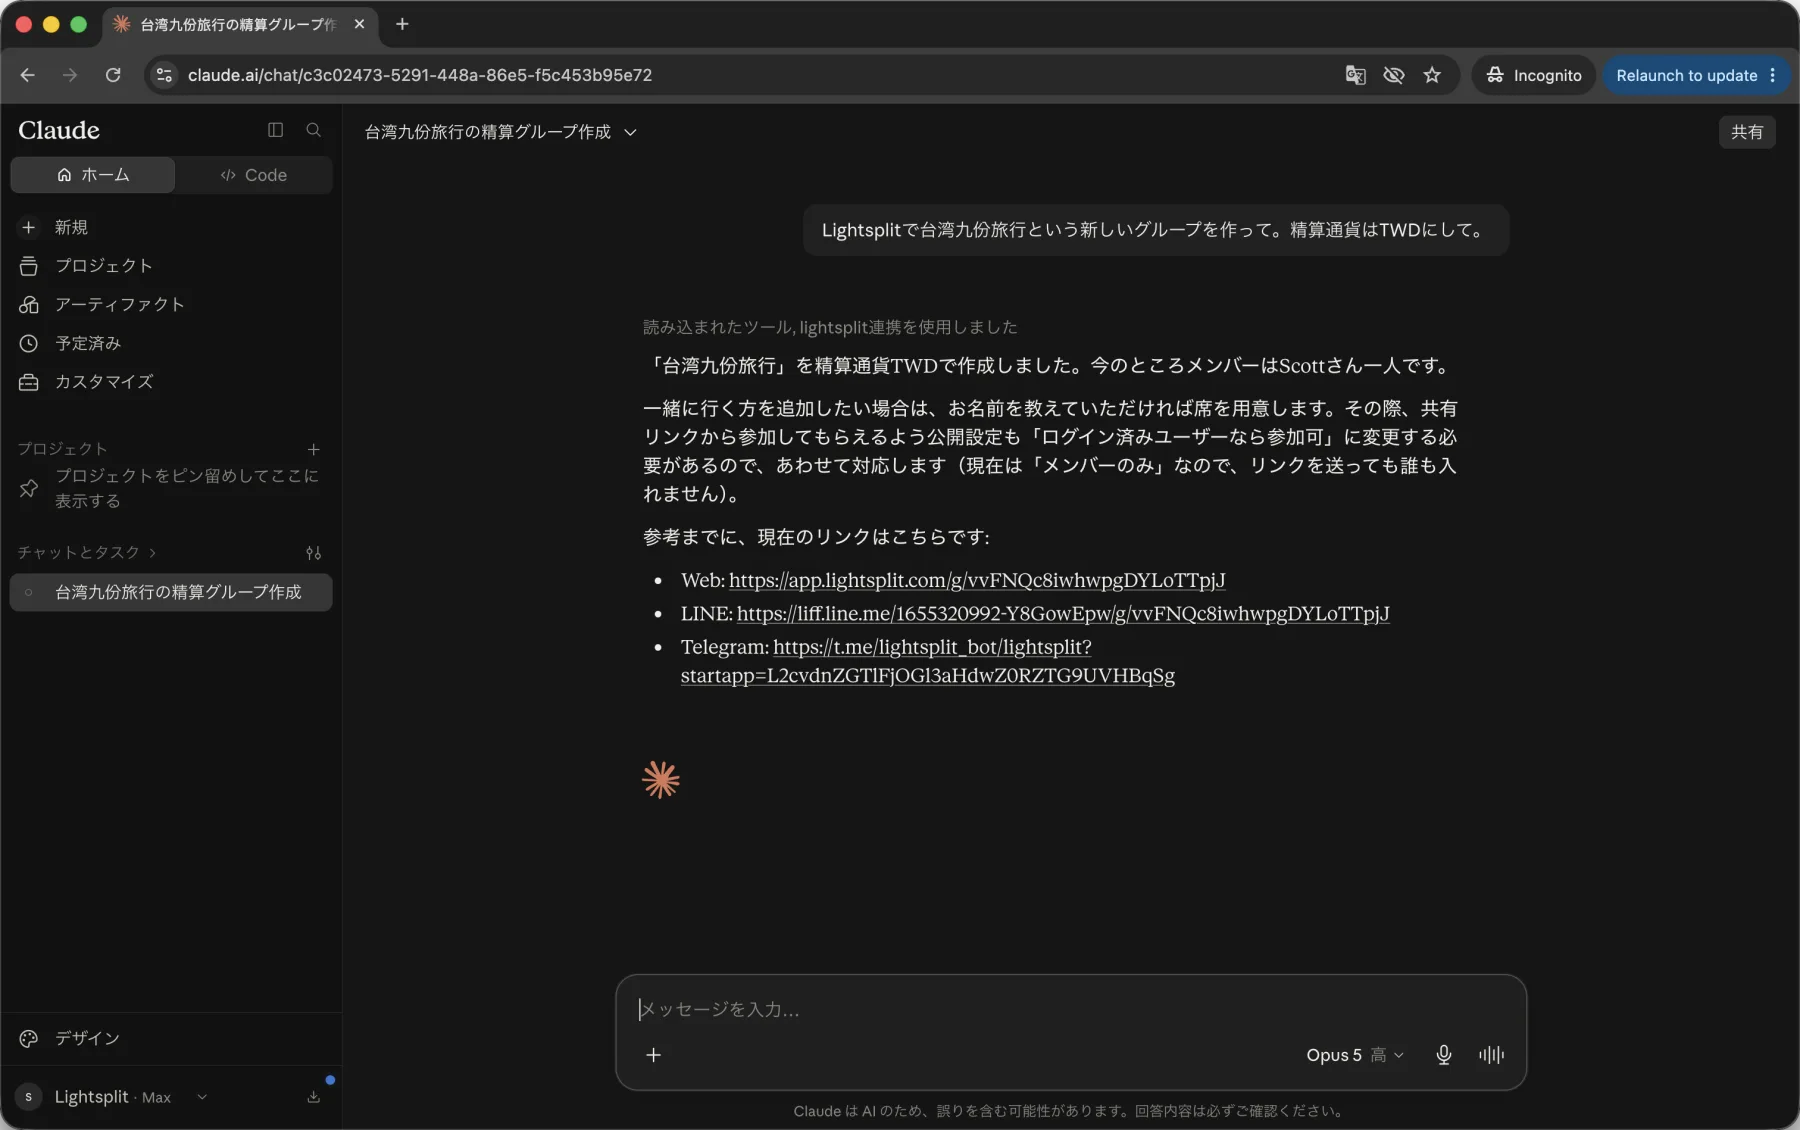Open the Opus 5 model selector
The width and height of the screenshot is (1800, 1130).
coord(1355,1055)
